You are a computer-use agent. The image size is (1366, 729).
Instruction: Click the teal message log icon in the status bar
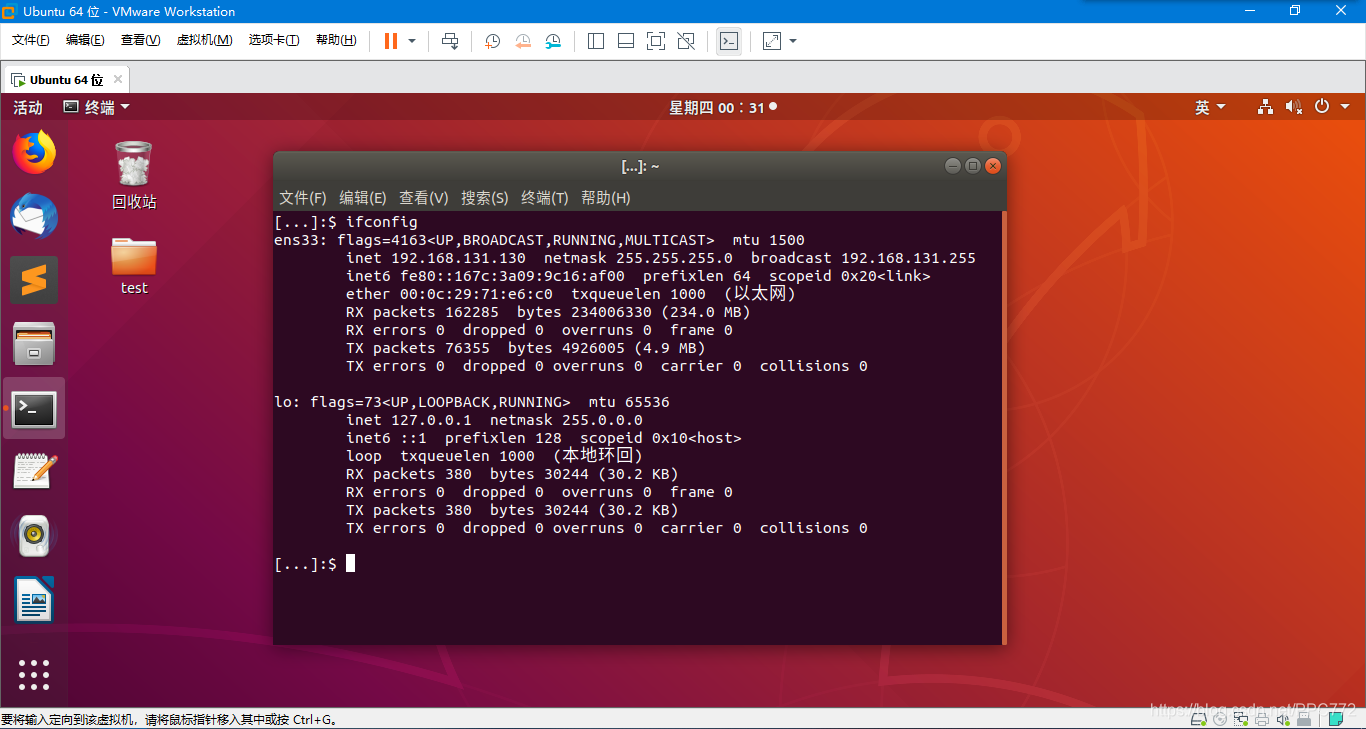tap(1336, 718)
